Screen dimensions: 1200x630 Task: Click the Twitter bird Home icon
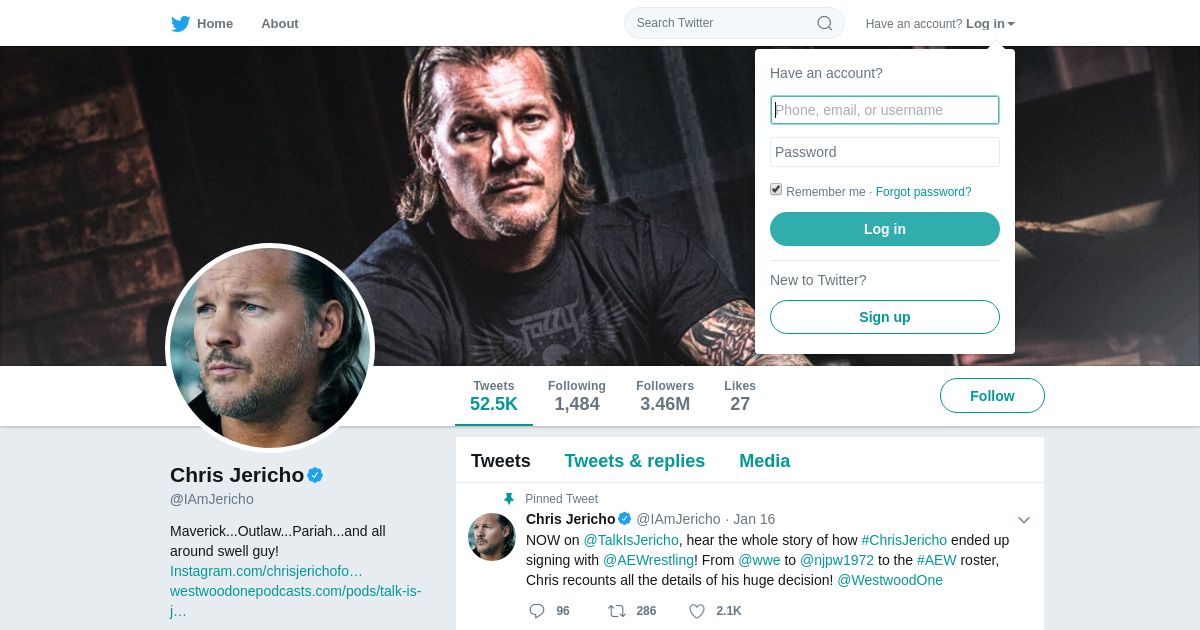tap(181, 24)
